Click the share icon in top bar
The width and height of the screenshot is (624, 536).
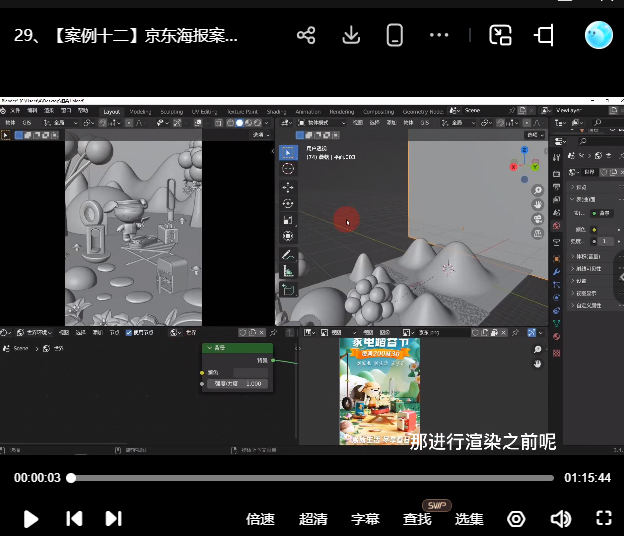[306, 36]
